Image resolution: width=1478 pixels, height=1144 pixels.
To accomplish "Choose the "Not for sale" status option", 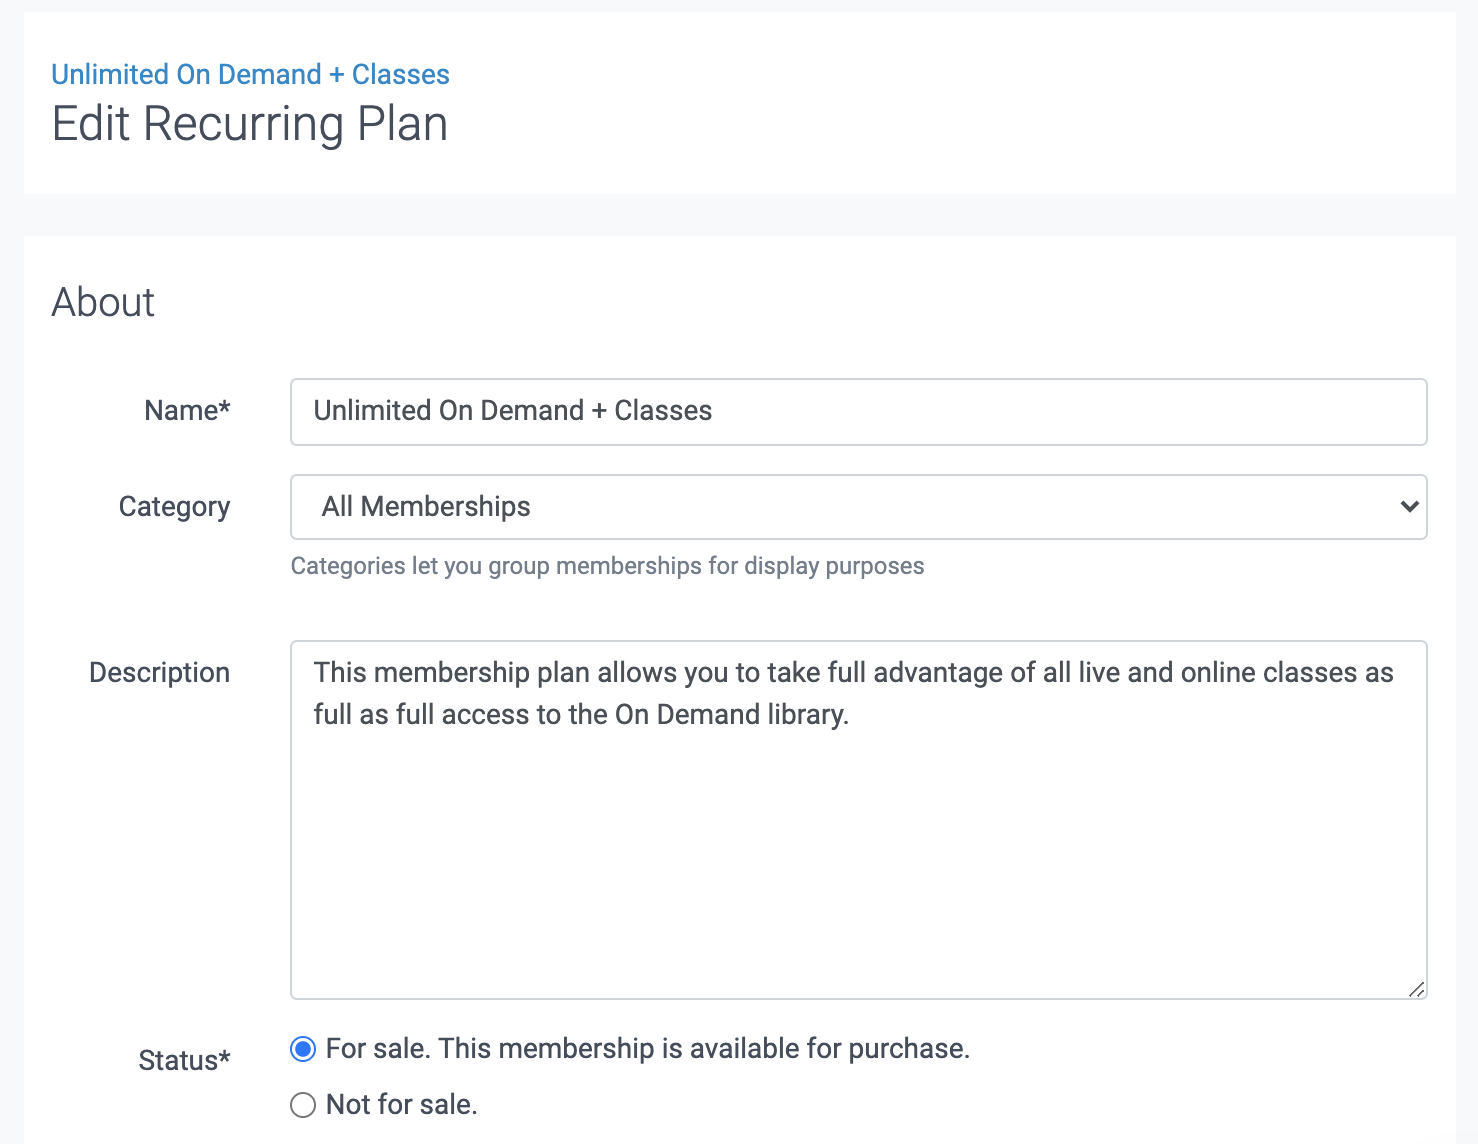I will coord(303,1105).
